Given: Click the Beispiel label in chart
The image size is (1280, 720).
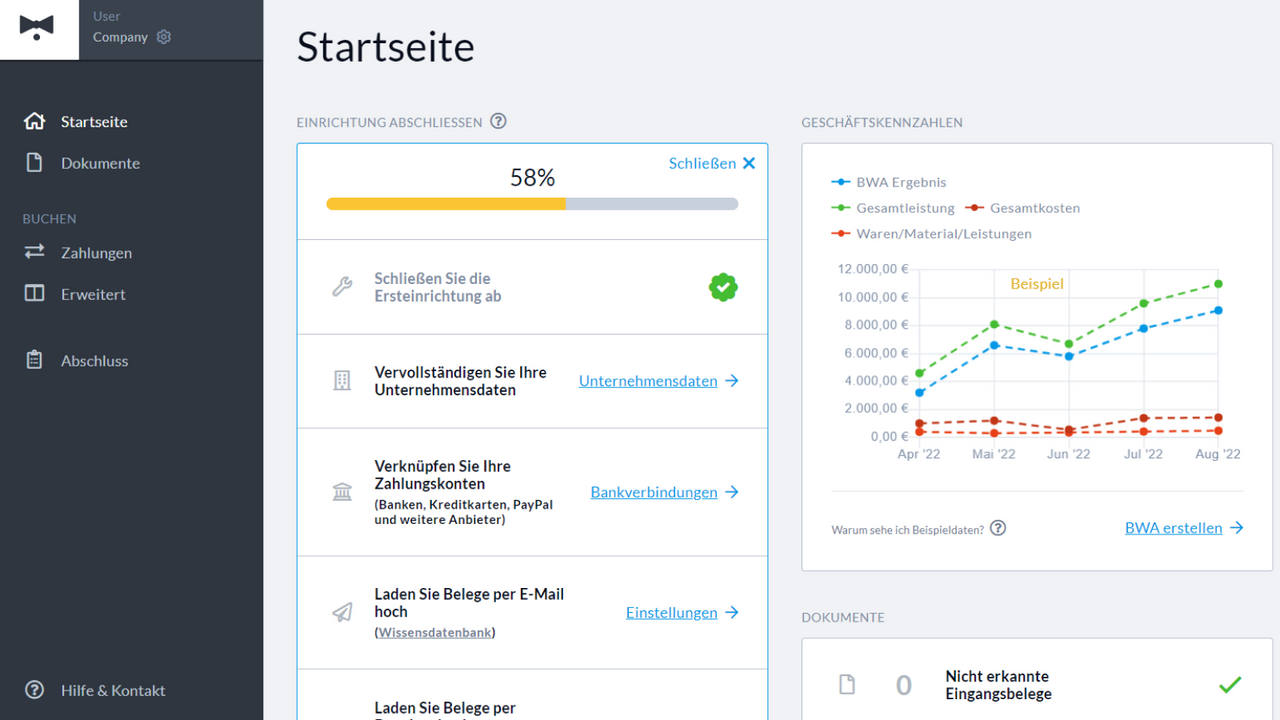Looking at the screenshot, I should 1037,284.
